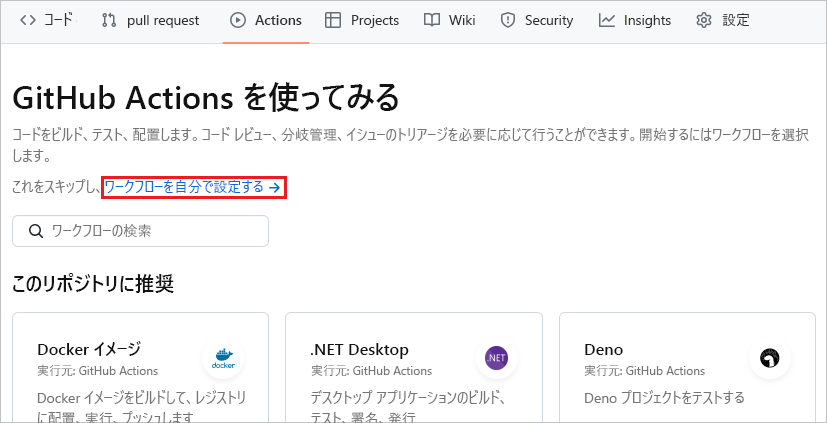The width and height of the screenshot is (827, 423).
Task: Focus the ワークフローの検索 search field
Action: click(150, 231)
